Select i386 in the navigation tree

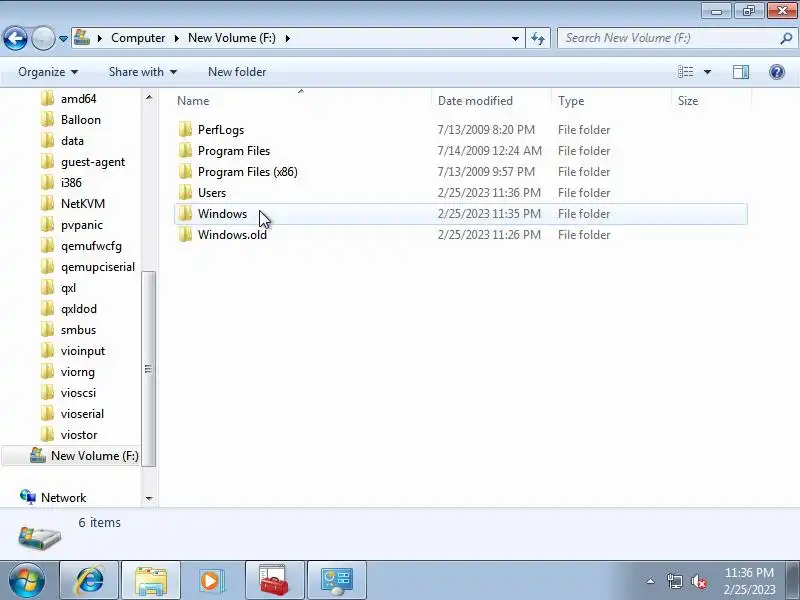tap(71, 183)
